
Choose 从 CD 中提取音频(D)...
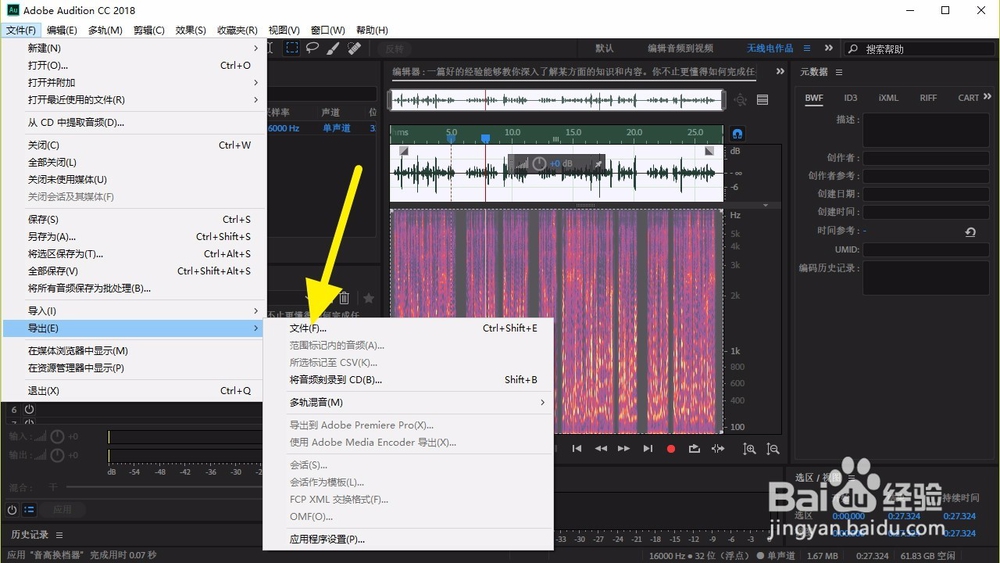pyautogui.click(x=134, y=122)
